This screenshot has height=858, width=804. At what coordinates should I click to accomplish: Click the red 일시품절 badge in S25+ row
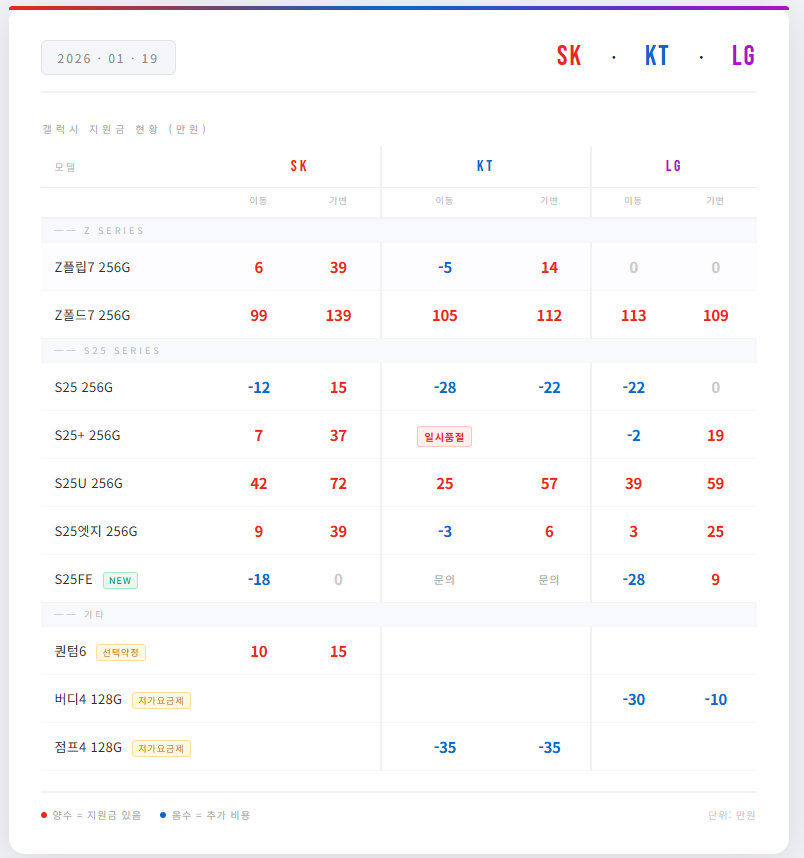(444, 437)
